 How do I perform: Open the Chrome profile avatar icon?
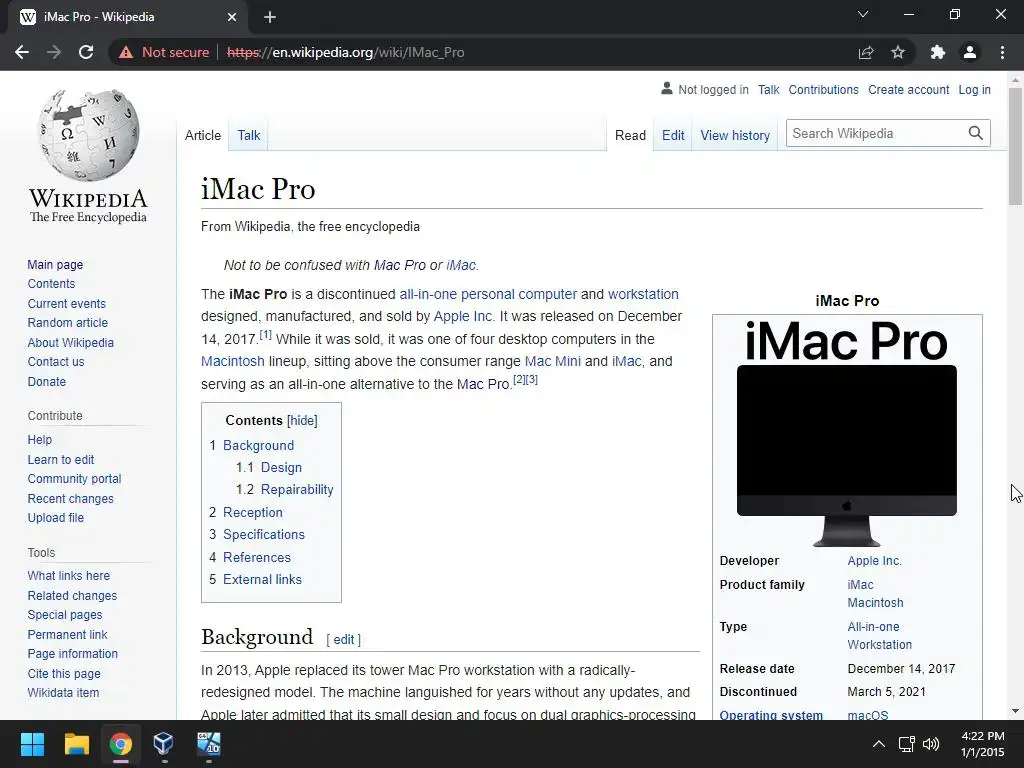click(x=970, y=52)
